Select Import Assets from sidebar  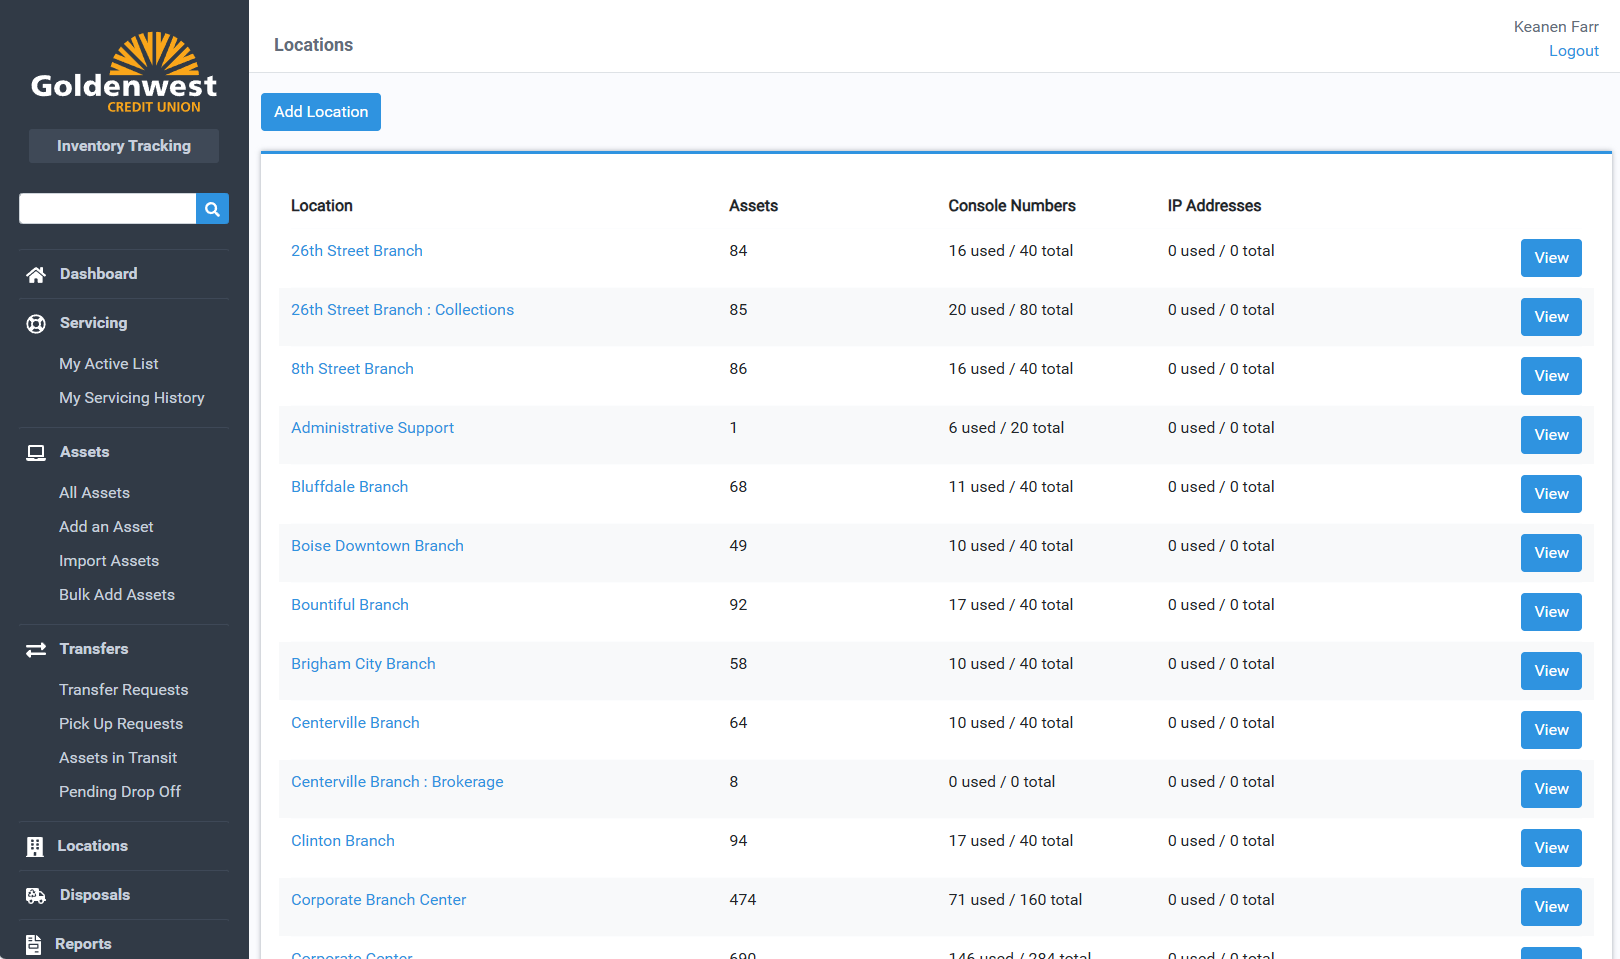click(109, 561)
